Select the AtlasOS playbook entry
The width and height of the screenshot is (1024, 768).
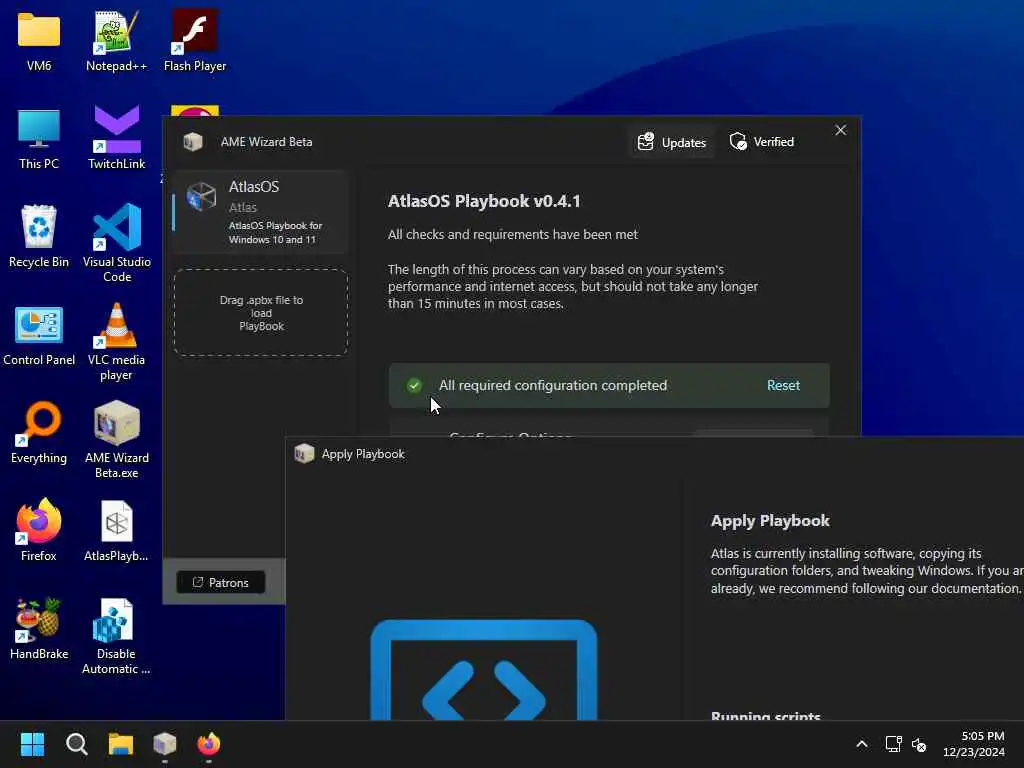pos(261,212)
